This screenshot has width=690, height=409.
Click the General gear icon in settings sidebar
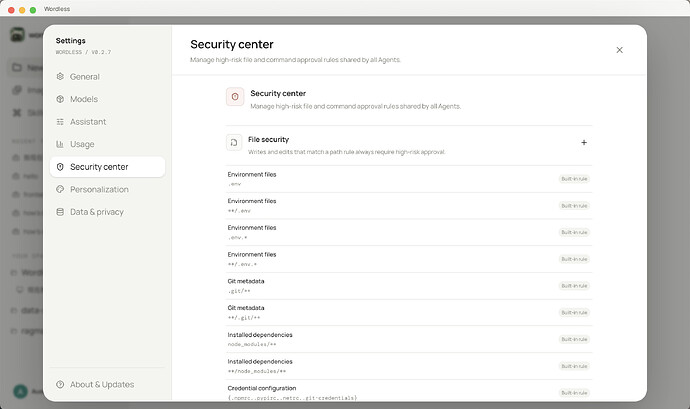pos(60,77)
